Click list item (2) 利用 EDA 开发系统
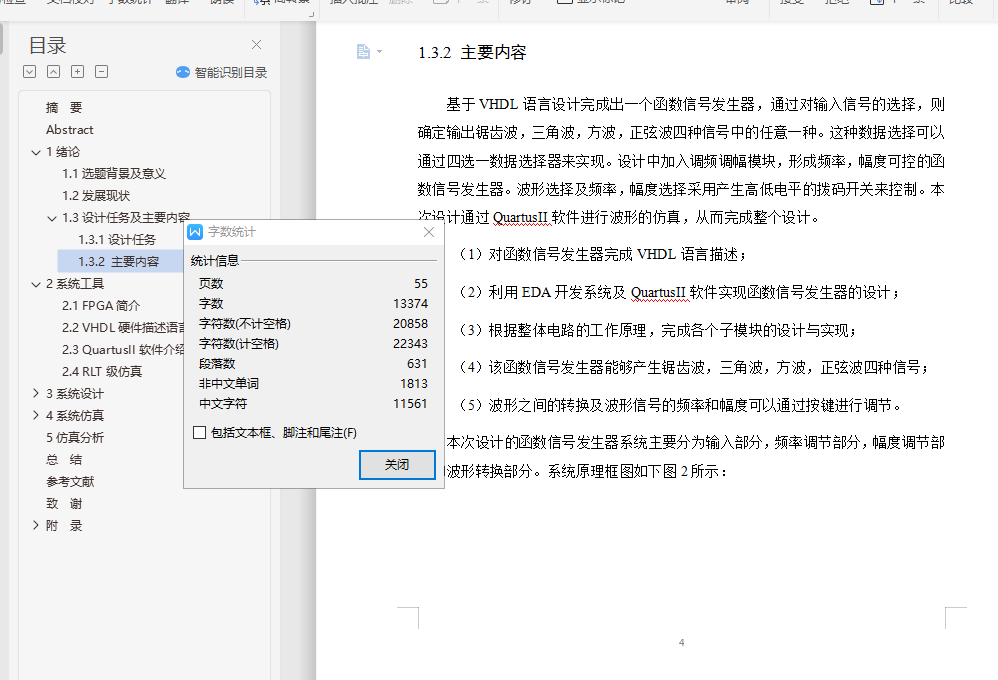The width and height of the screenshot is (998, 680). click(677, 293)
